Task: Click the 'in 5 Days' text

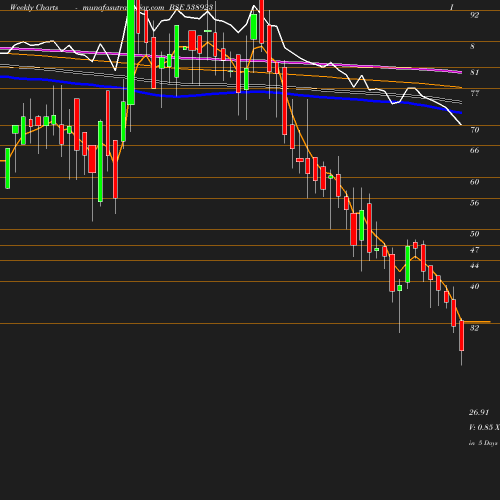Action: (483, 443)
